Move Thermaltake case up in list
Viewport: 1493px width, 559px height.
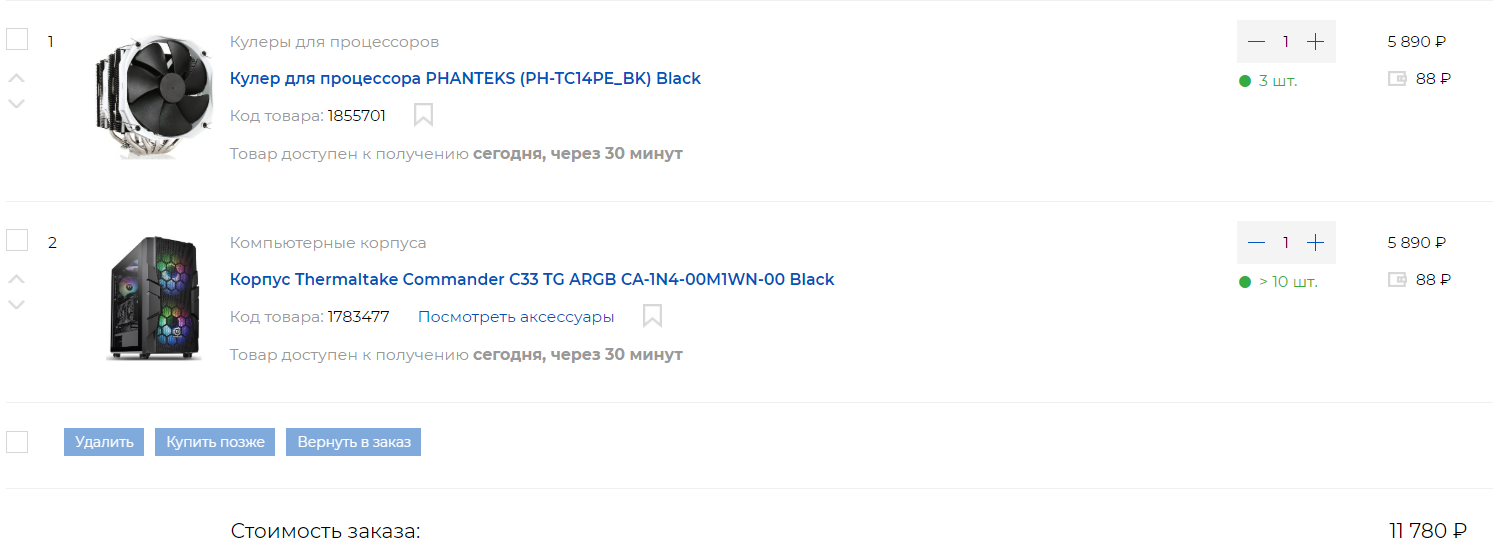pyautogui.click(x=17, y=279)
